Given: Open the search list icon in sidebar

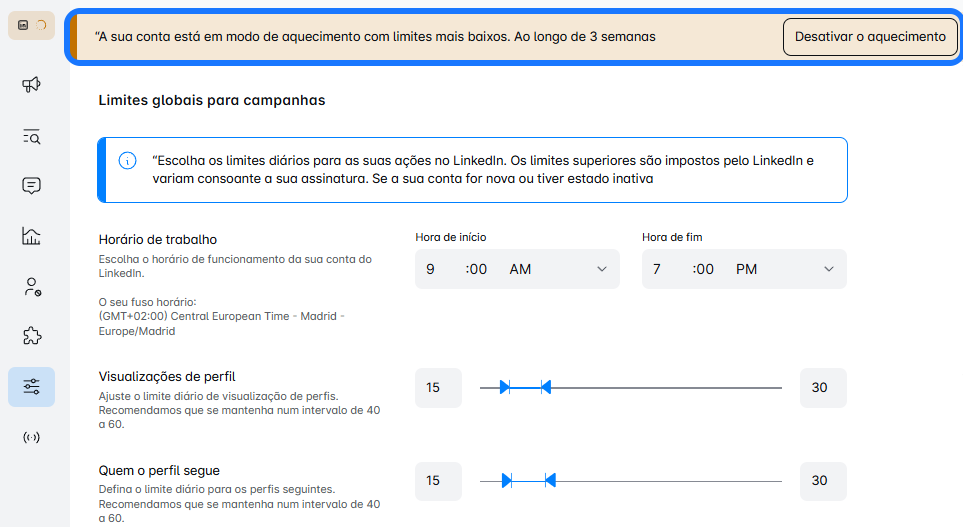Looking at the screenshot, I should click(31, 136).
